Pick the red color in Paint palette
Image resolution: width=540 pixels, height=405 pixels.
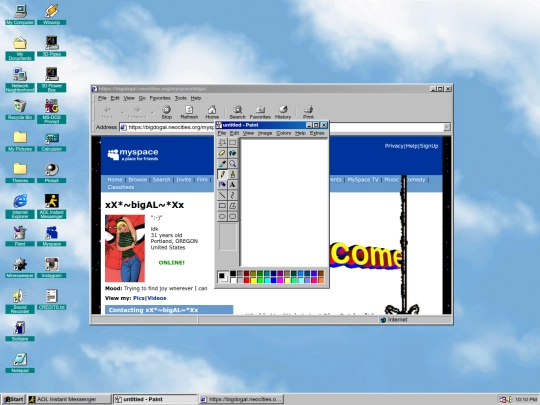(247, 280)
